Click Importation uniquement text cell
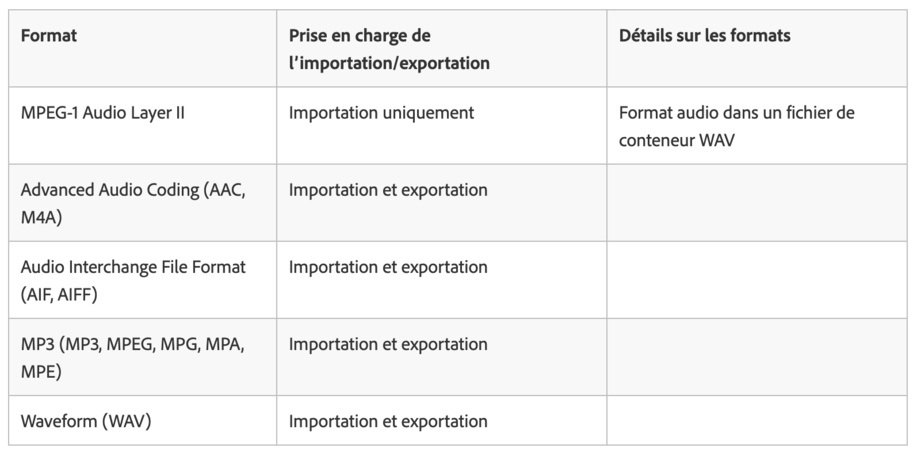This screenshot has width=917, height=456. click(381, 113)
